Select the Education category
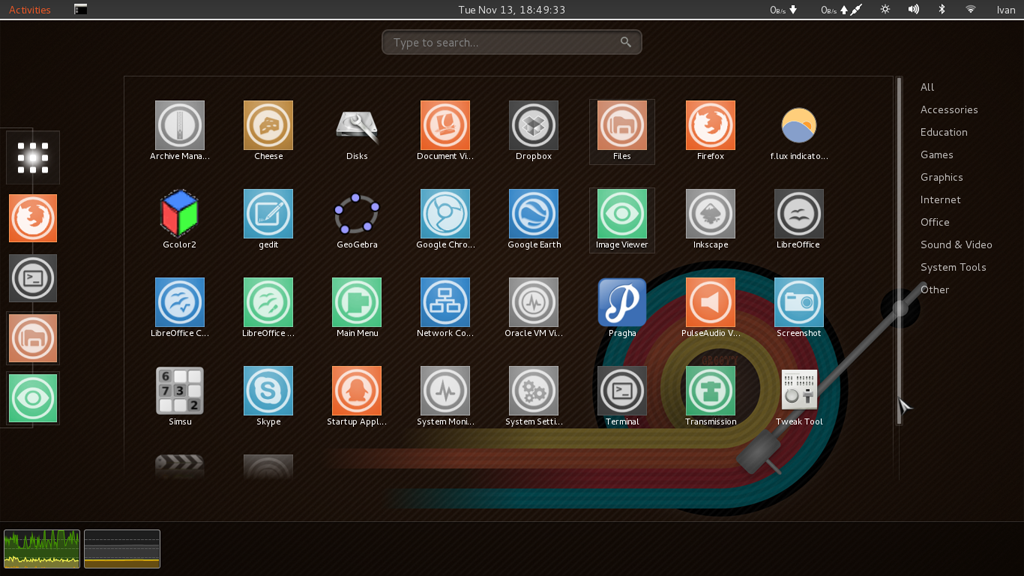This screenshot has height=576, width=1024. click(944, 132)
